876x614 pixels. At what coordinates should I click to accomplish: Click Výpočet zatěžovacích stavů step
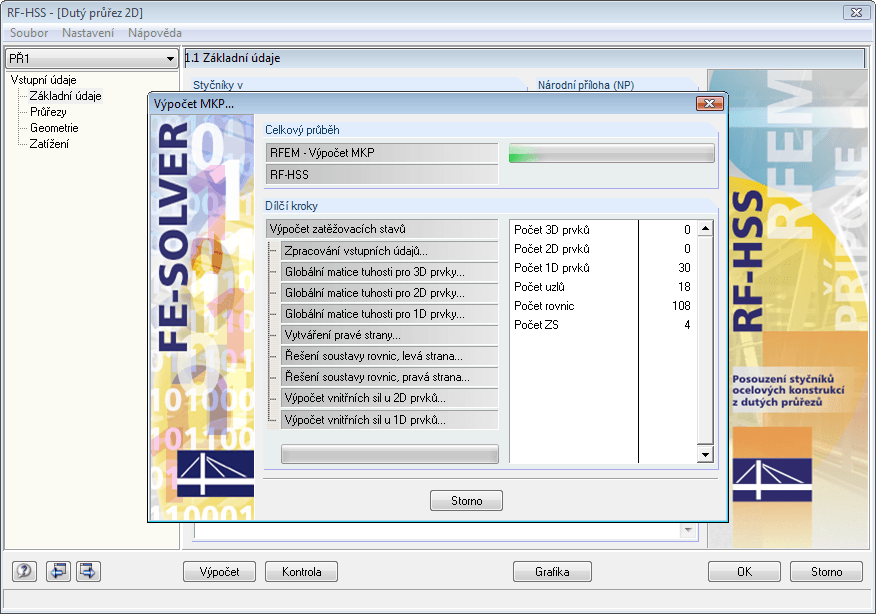click(382, 229)
